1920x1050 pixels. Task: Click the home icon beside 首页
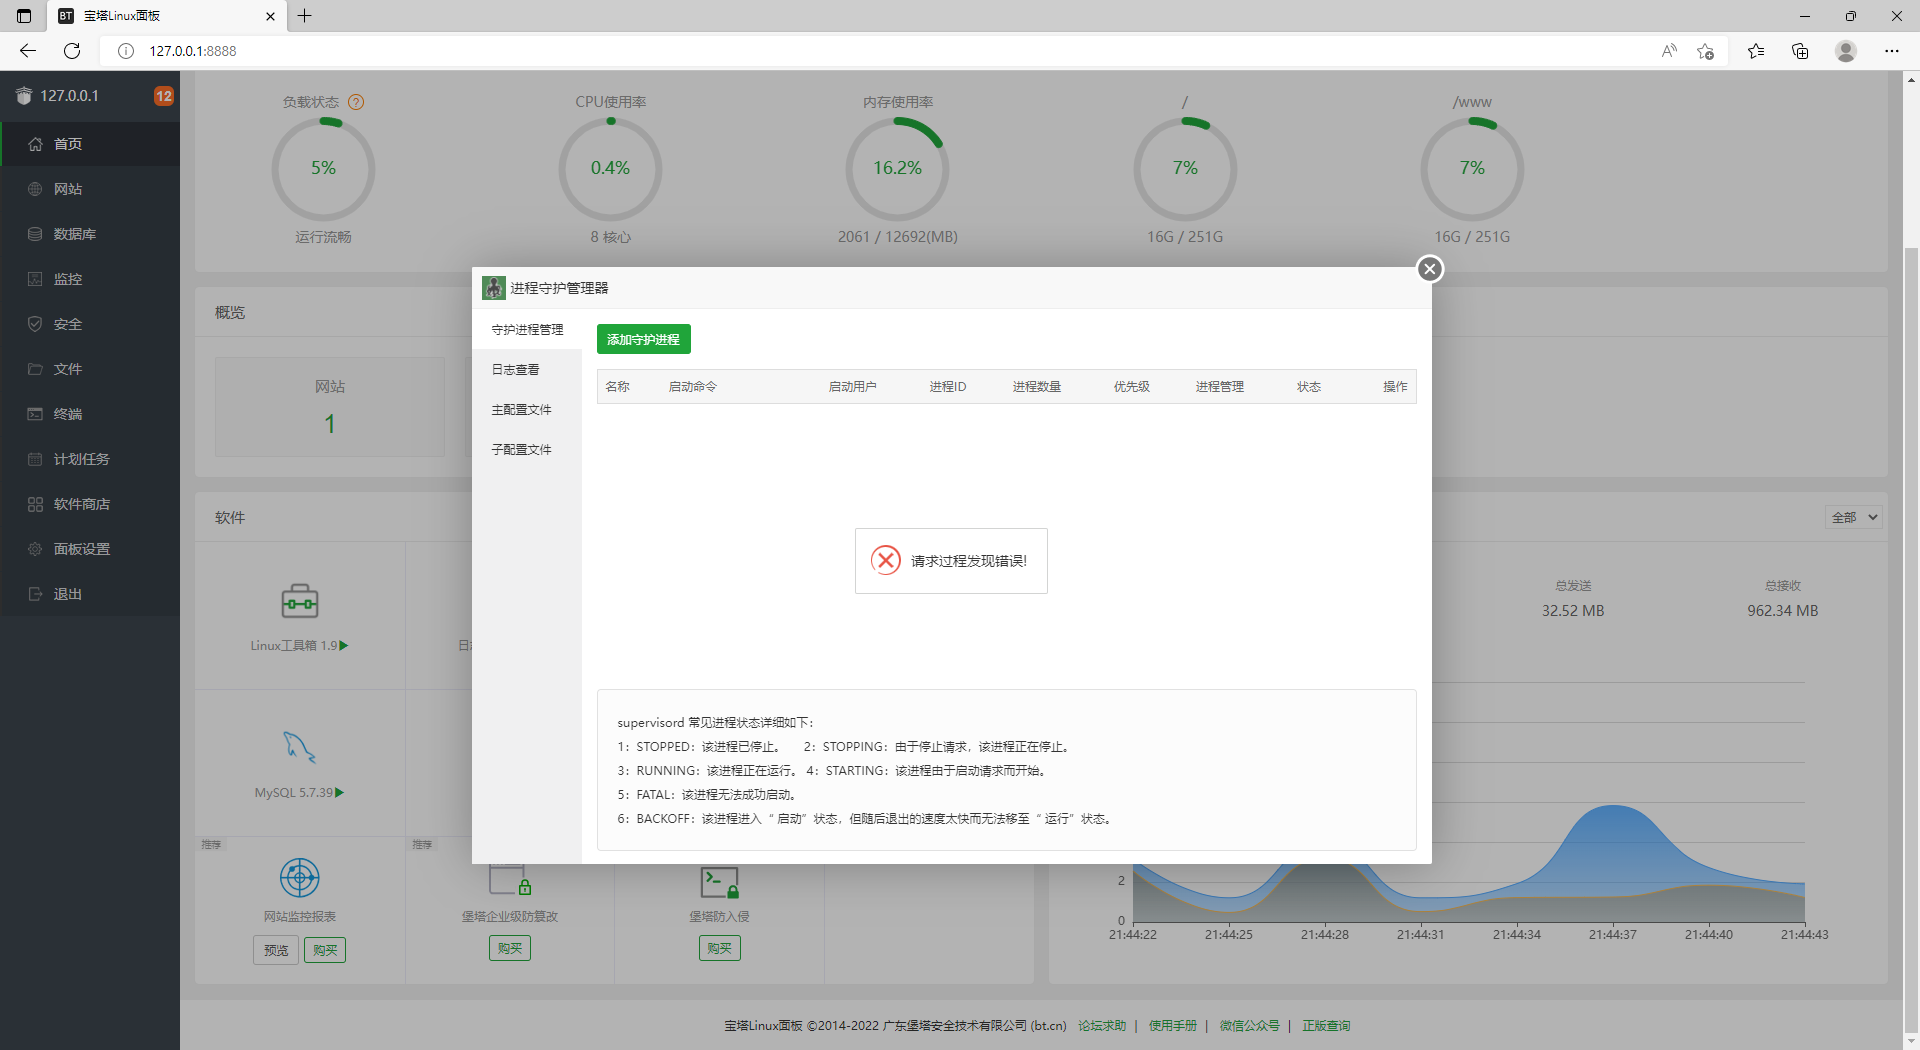pos(35,144)
